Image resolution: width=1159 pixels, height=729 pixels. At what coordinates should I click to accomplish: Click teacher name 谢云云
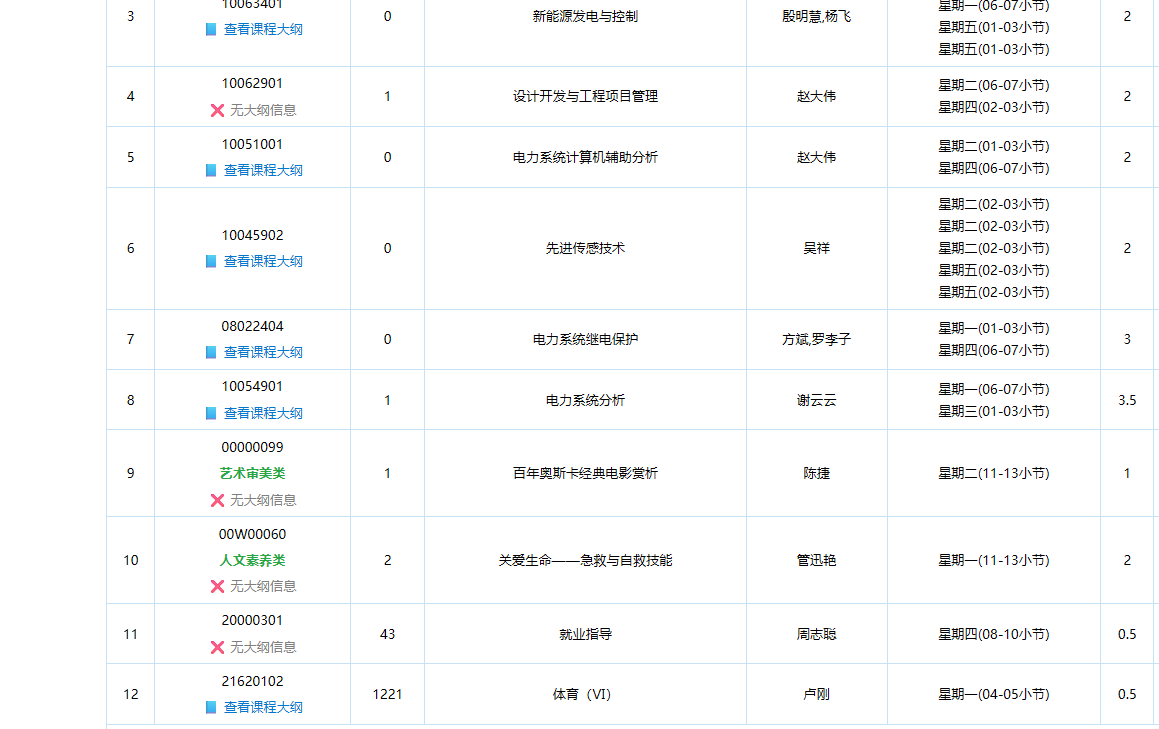pyautogui.click(x=816, y=399)
